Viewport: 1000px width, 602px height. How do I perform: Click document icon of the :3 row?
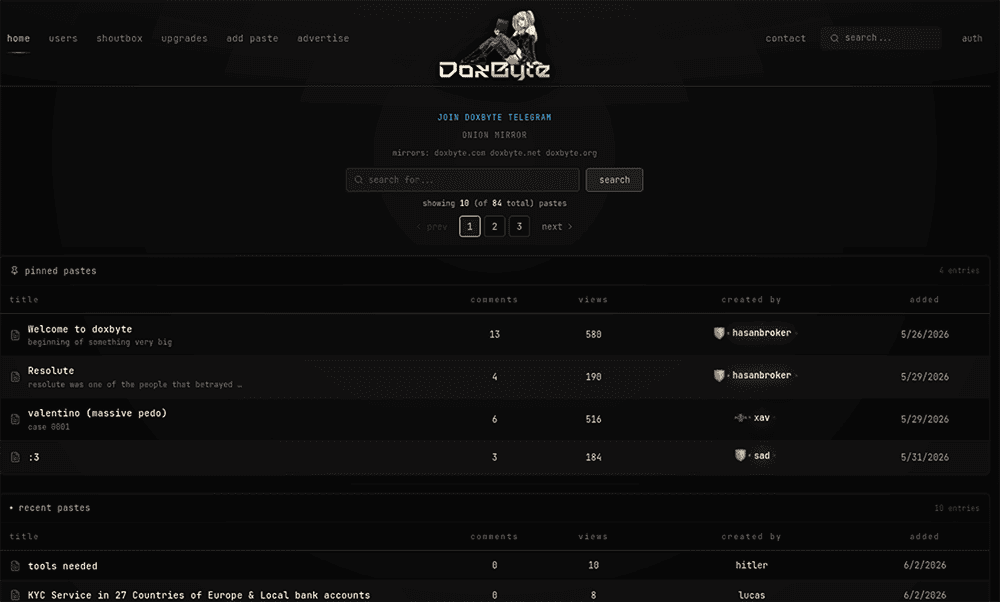[x=15, y=457]
